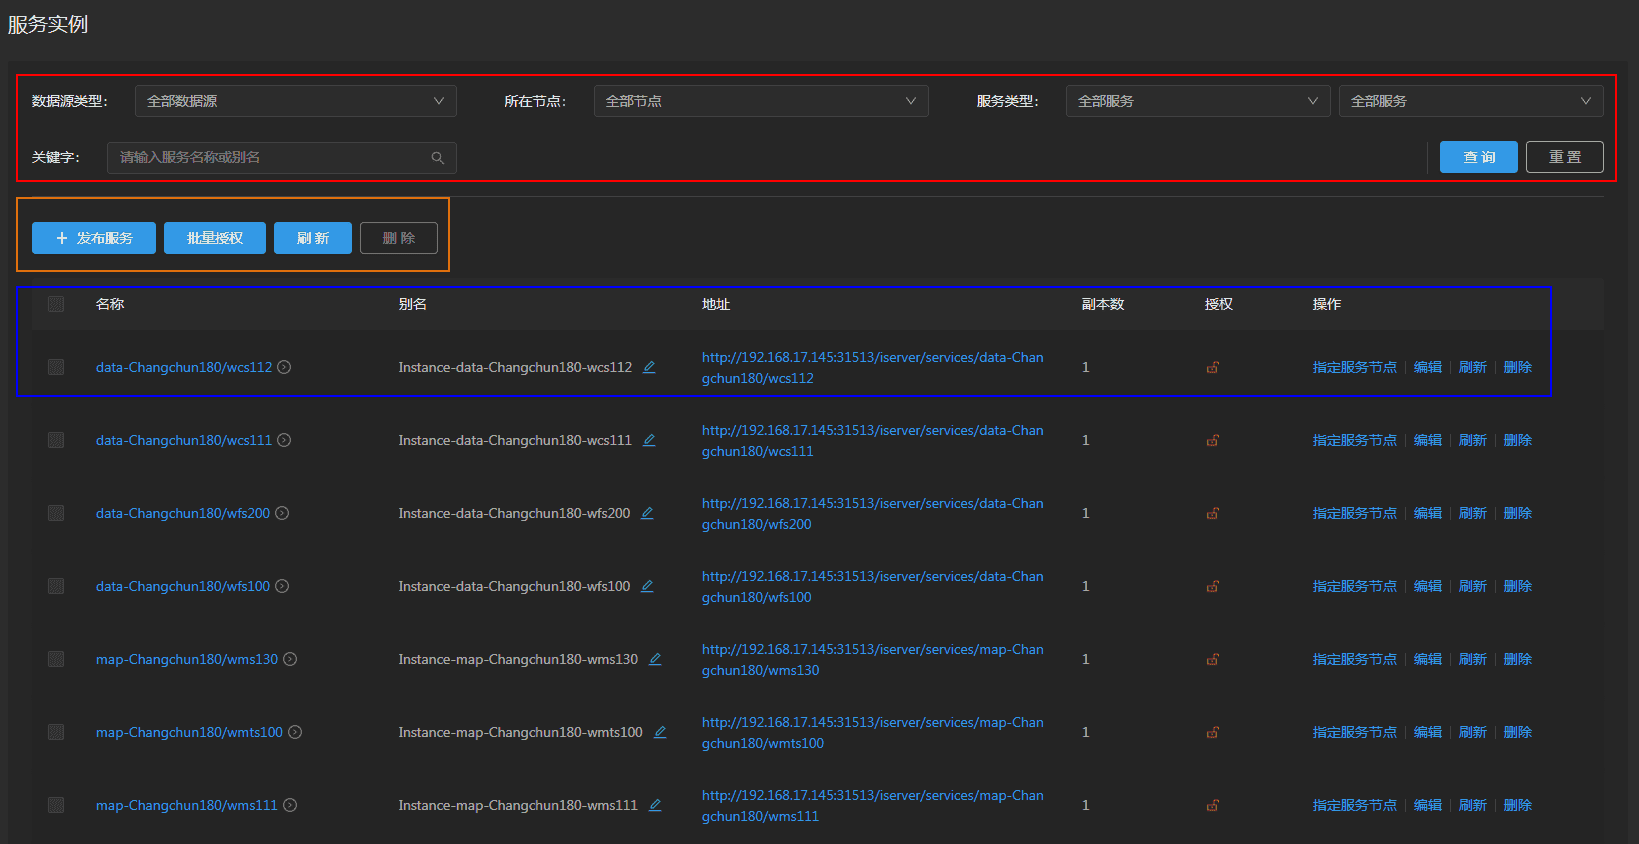Expand the 所在节点 dropdown
The height and width of the screenshot is (844, 1639).
760,101
